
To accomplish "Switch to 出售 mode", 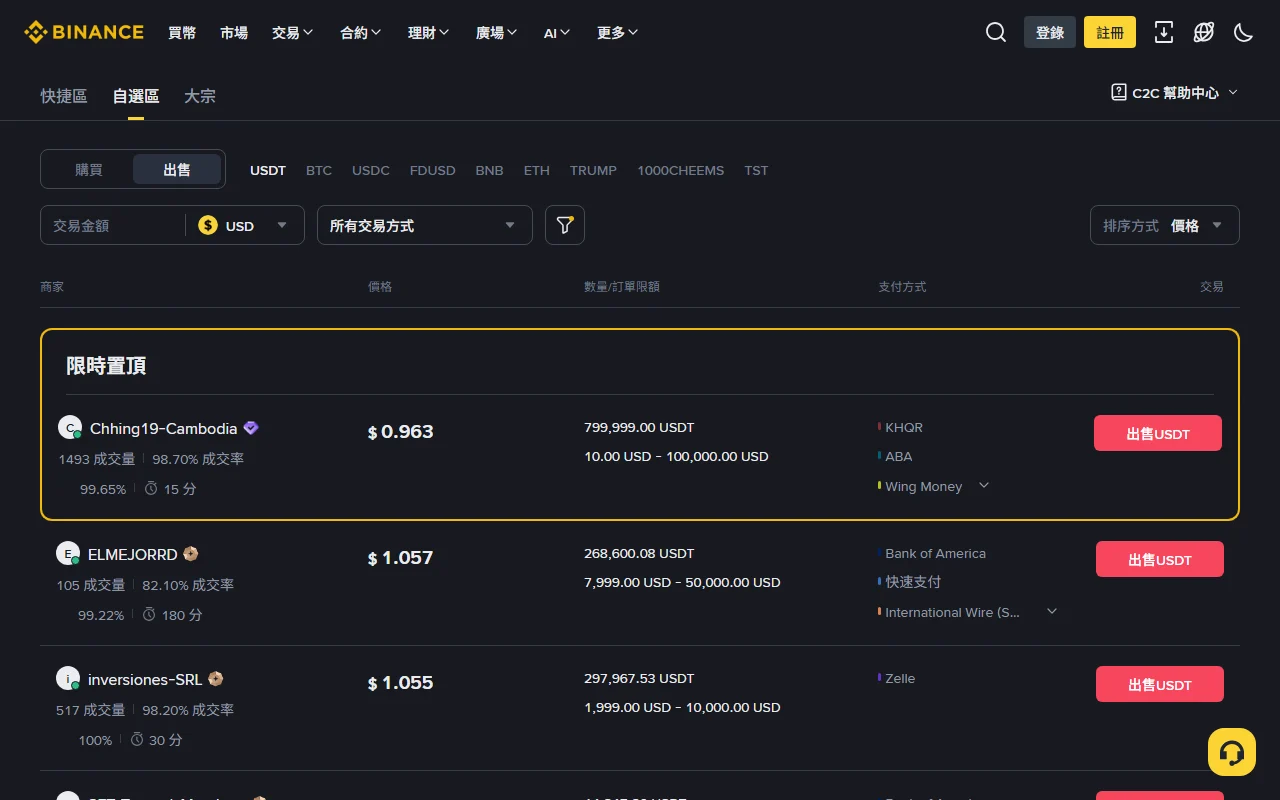I will coord(177,169).
